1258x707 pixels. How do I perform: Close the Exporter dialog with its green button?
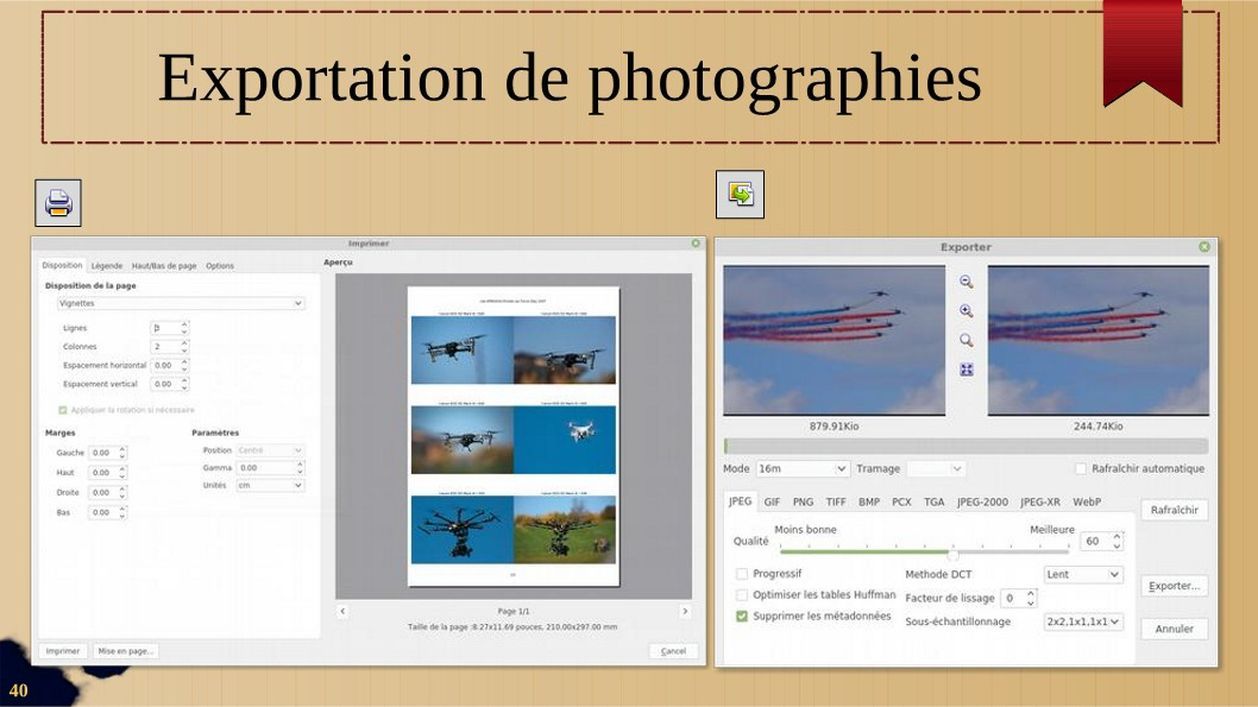click(1204, 246)
